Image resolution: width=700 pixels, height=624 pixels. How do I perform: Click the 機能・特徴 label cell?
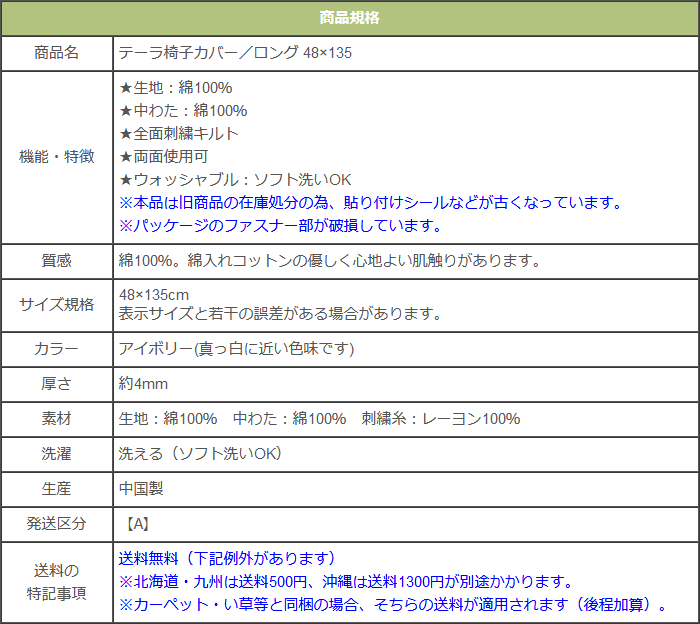(57, 156)
